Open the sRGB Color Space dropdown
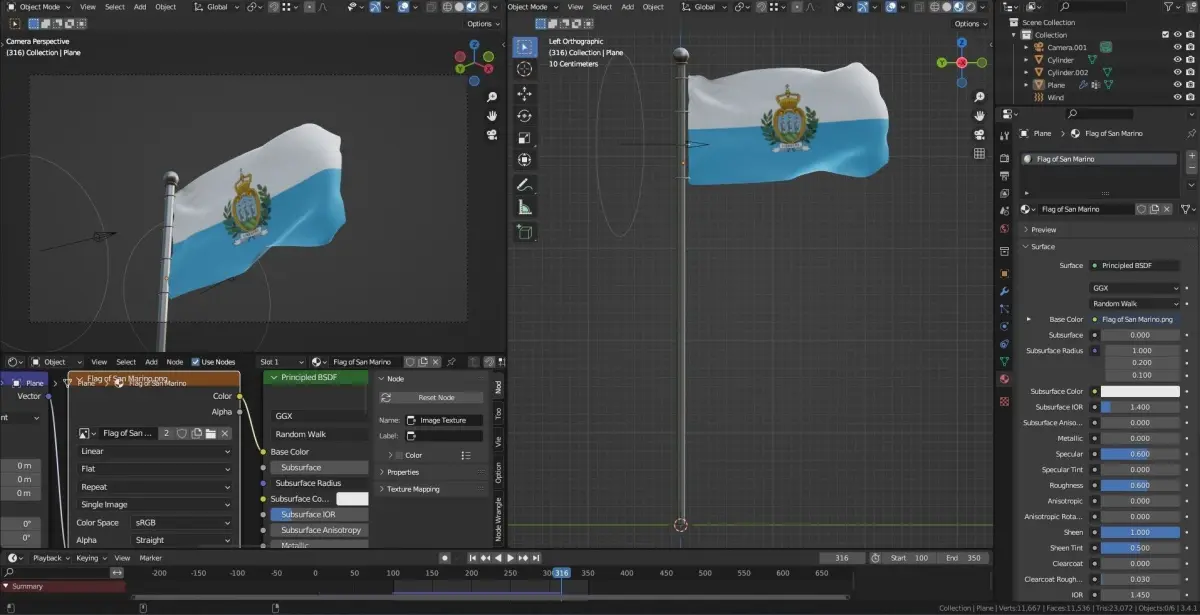The height and width of the screenshot is (615, 1200). pos(183,522)
